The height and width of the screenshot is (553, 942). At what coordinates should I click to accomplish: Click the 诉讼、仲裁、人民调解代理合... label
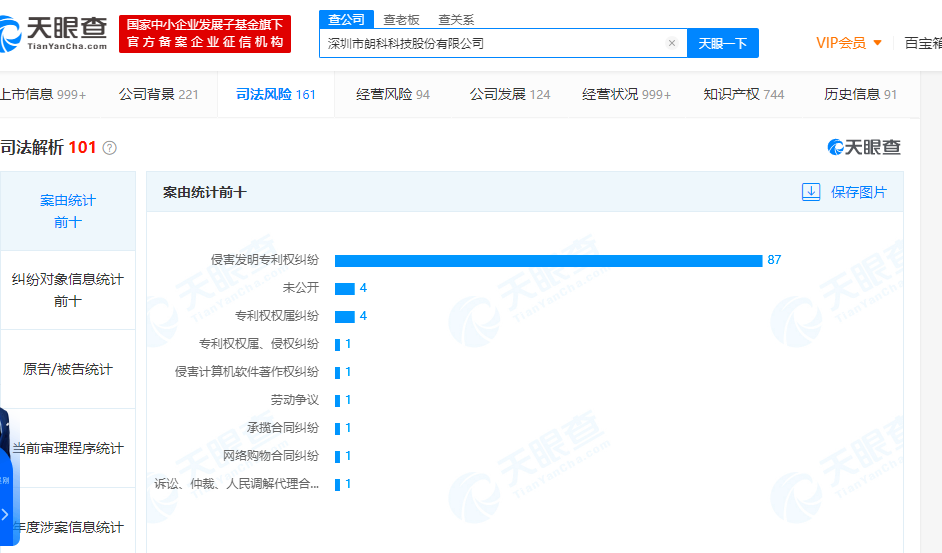tap(237, 484)
